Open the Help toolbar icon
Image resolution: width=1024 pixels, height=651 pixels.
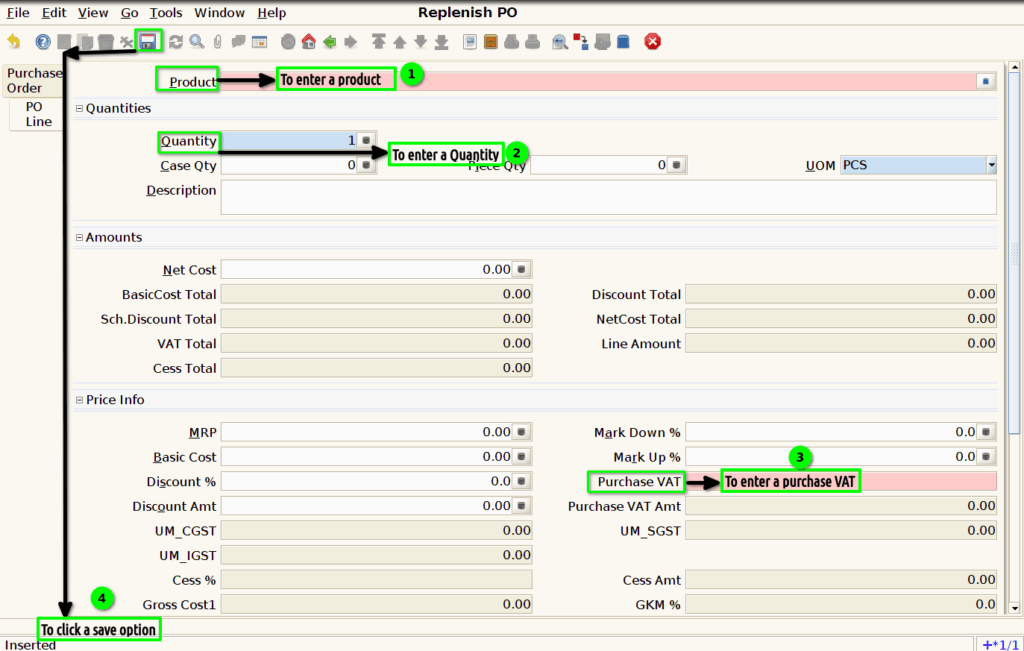coord(43,42)
